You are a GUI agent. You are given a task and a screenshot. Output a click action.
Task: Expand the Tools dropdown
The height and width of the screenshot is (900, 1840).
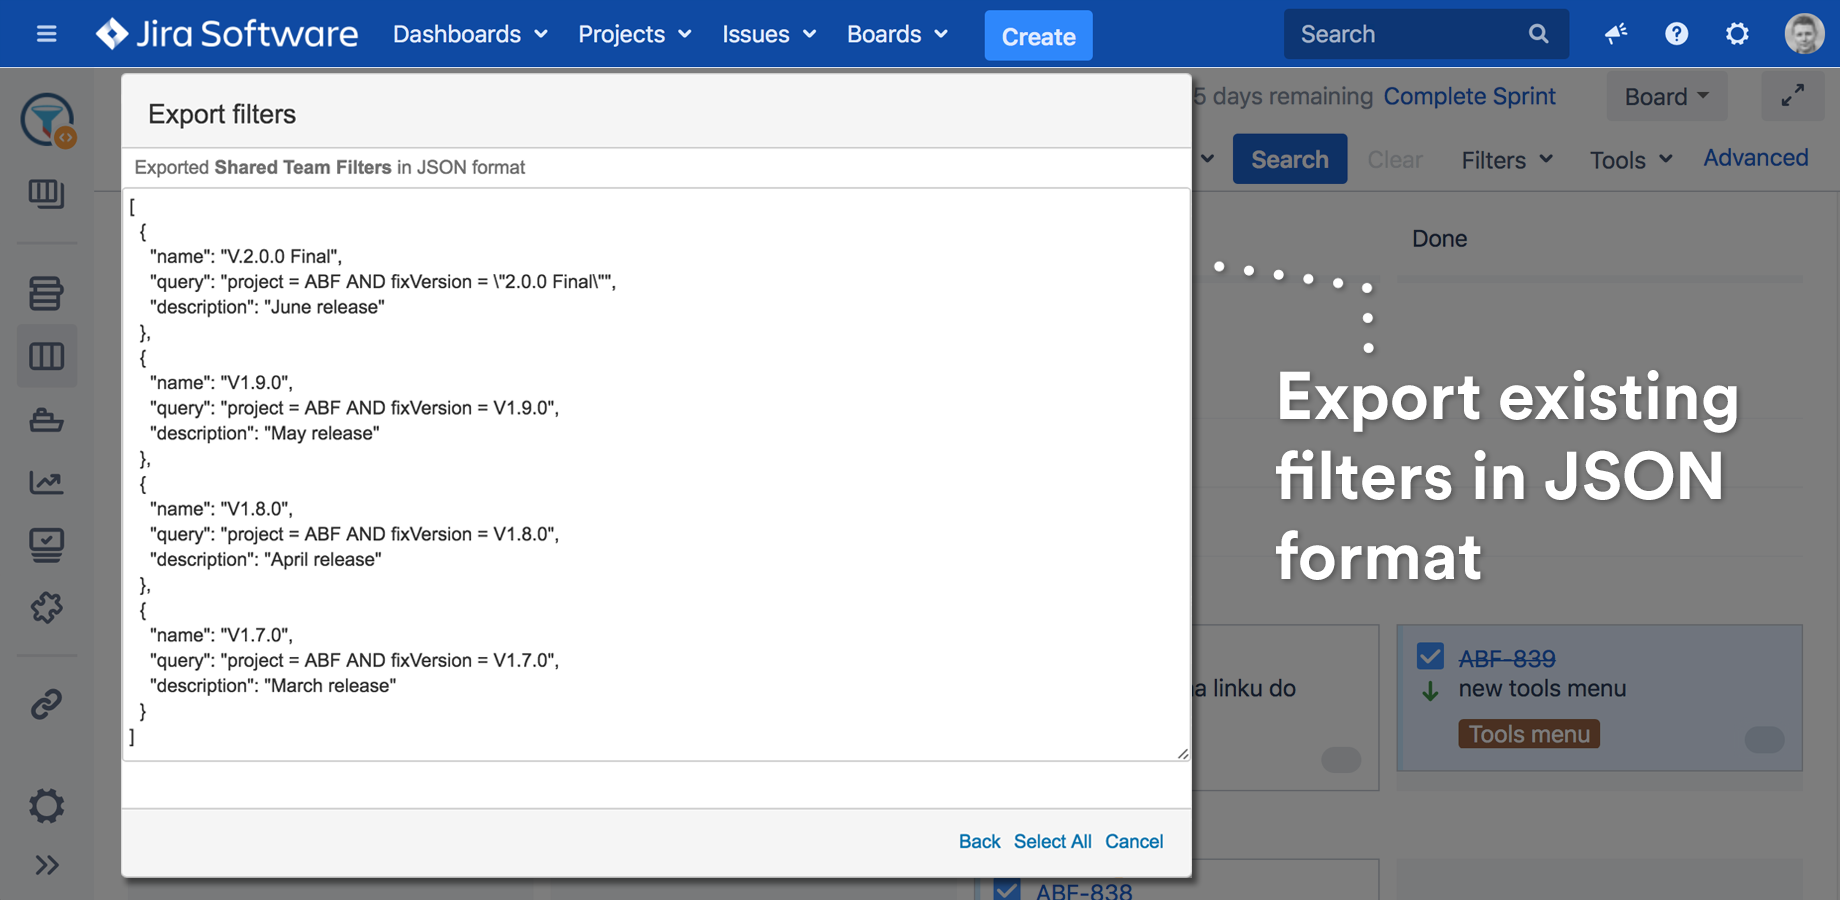[x=1630, y=160]
